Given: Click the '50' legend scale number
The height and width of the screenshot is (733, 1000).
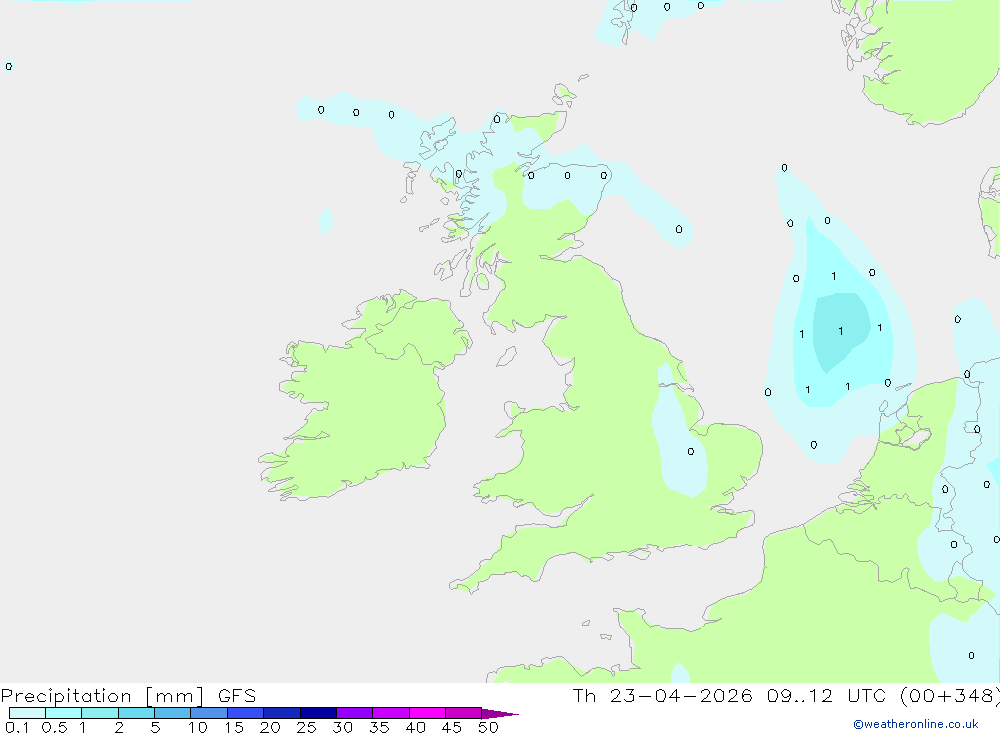Looking at the screenshot, I should (x=488, y=727).
